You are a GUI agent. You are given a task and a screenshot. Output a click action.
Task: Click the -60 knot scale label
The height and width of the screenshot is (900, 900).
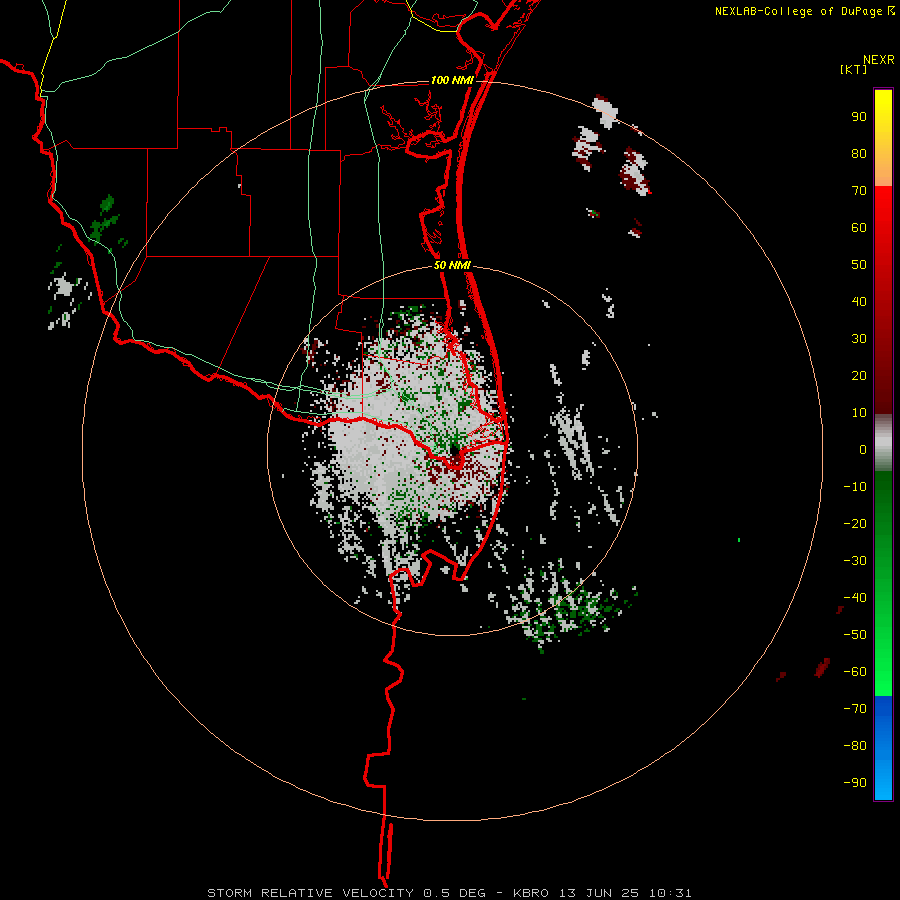pyautogui.click(x=855, y=672)
